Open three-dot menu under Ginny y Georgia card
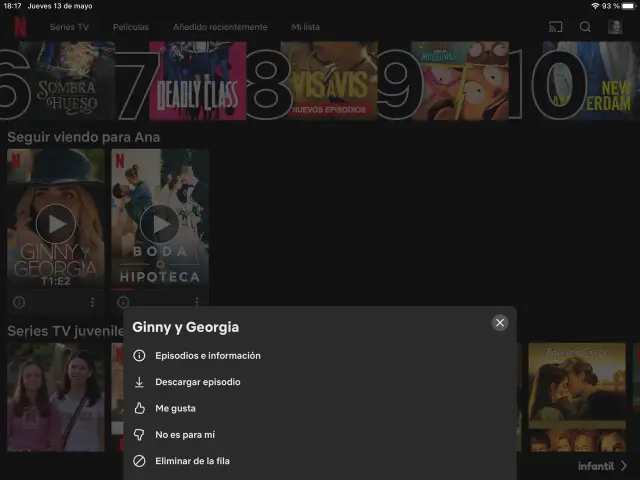 click(93, 302)
